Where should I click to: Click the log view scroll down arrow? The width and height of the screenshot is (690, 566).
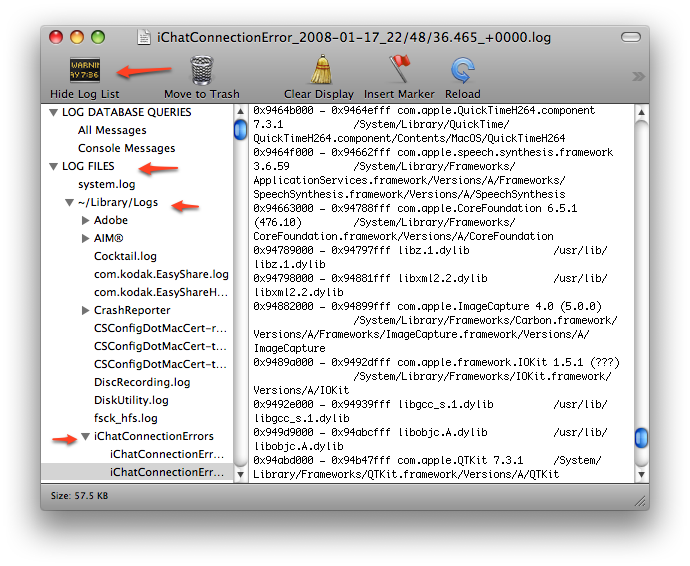click(641, 475)
